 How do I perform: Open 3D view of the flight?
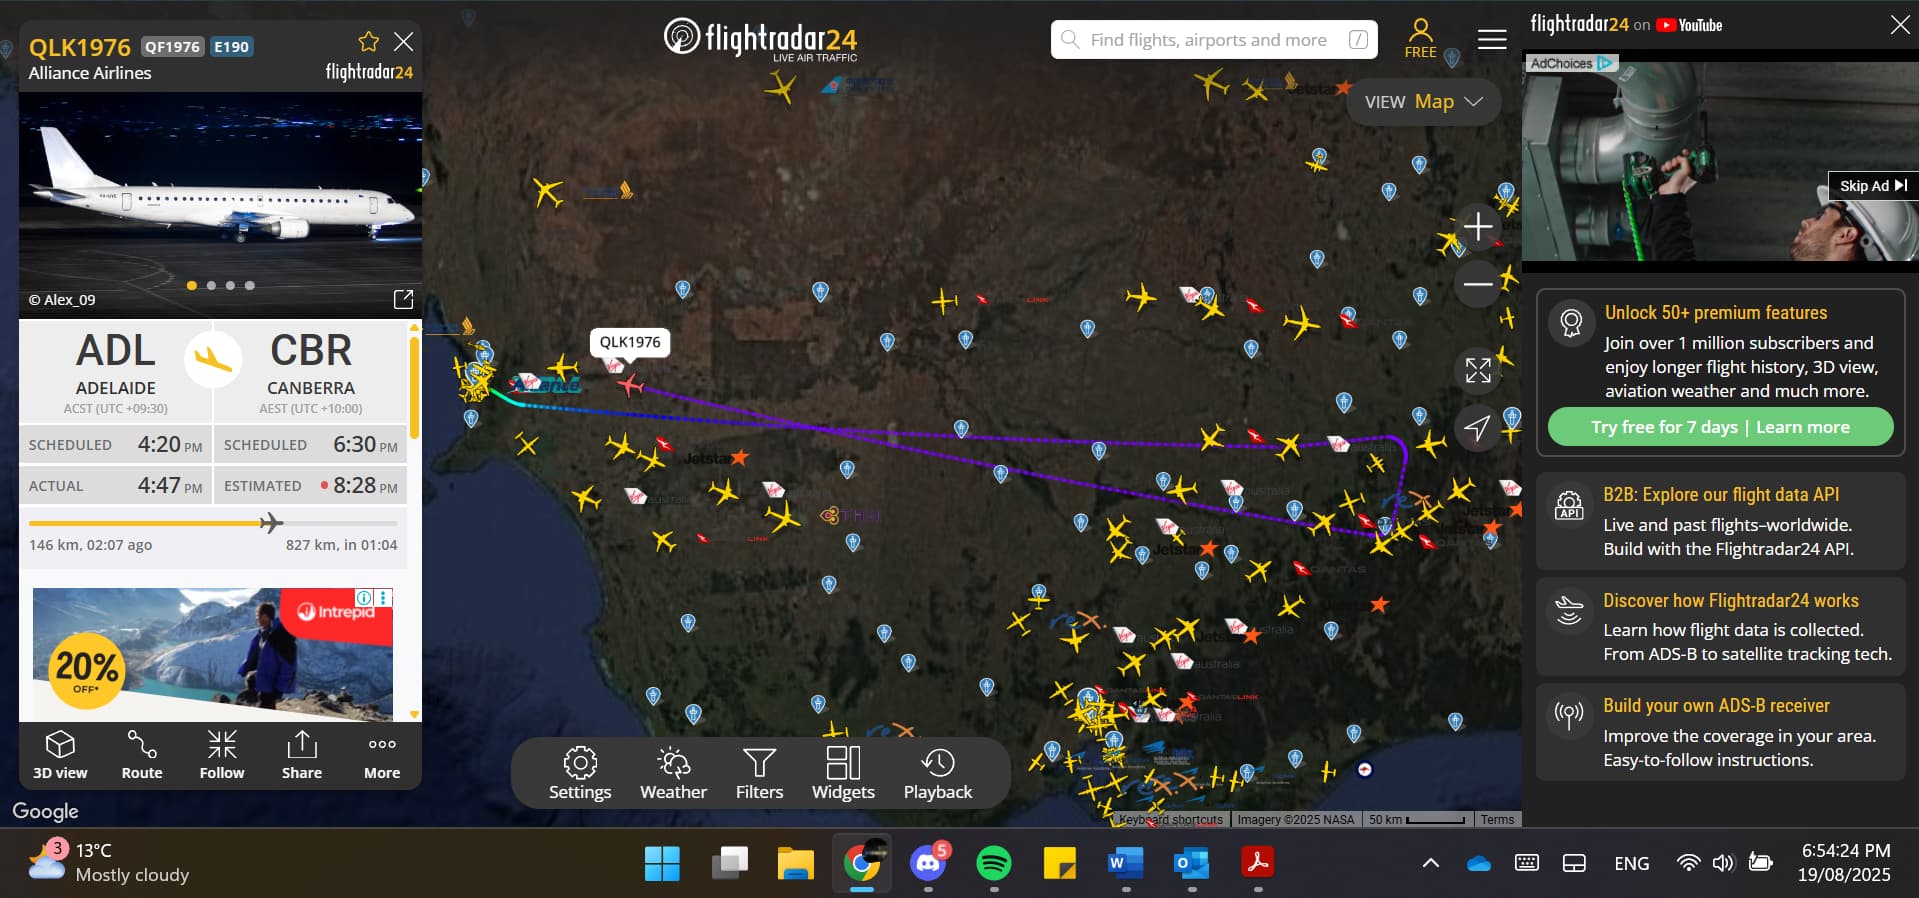pos(60,755)
